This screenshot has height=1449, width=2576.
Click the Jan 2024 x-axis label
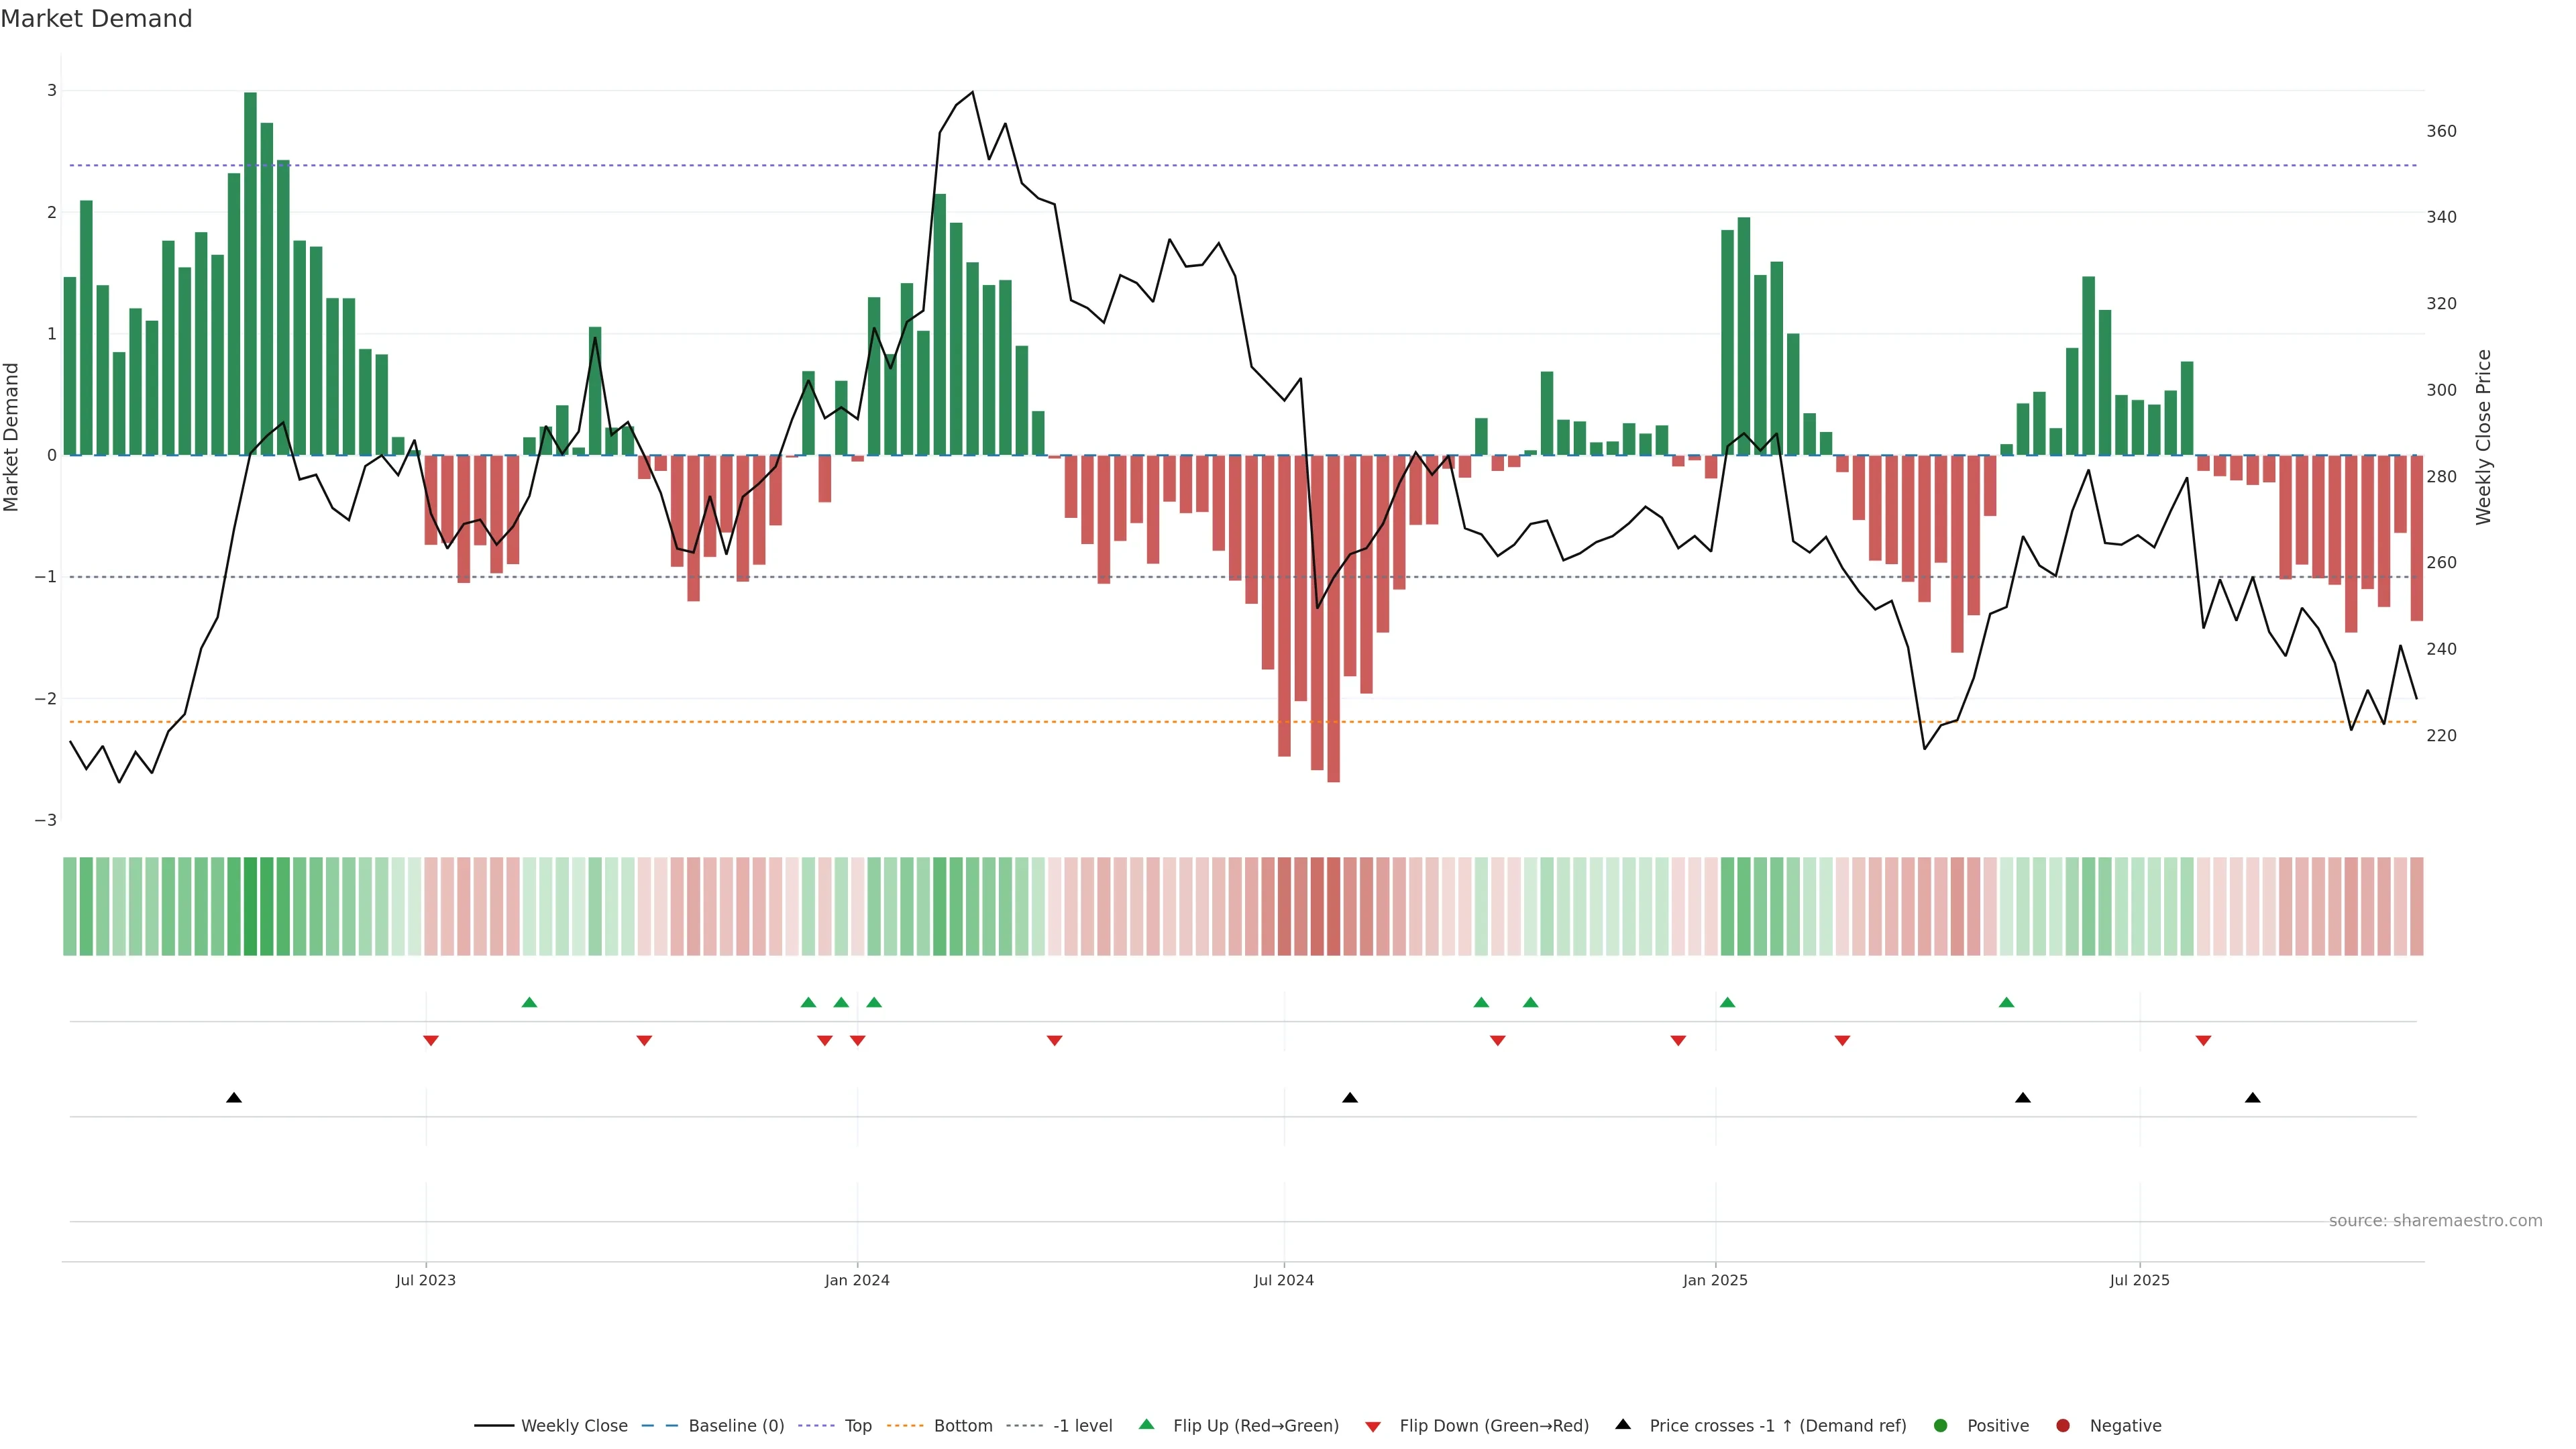(x=857, y=1280)
